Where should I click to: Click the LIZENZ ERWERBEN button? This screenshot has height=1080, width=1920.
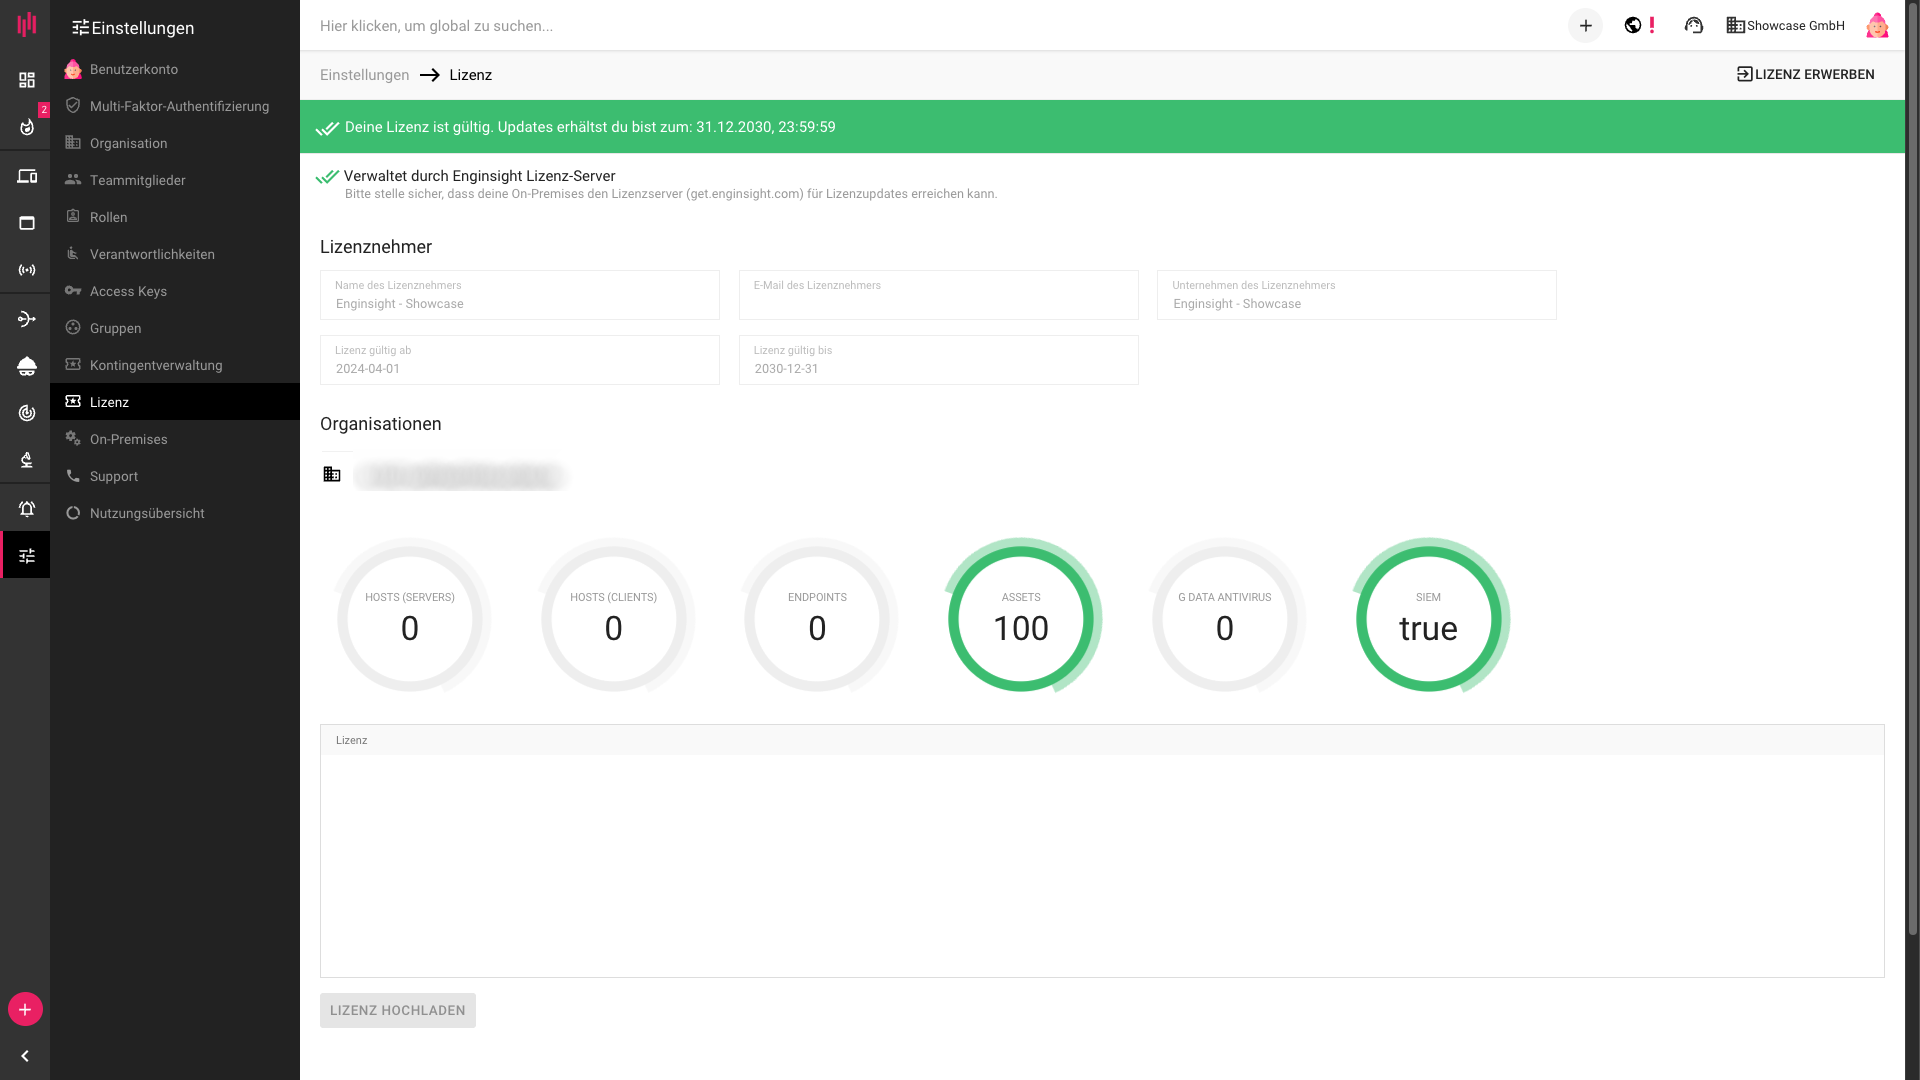pos(1805,75)
